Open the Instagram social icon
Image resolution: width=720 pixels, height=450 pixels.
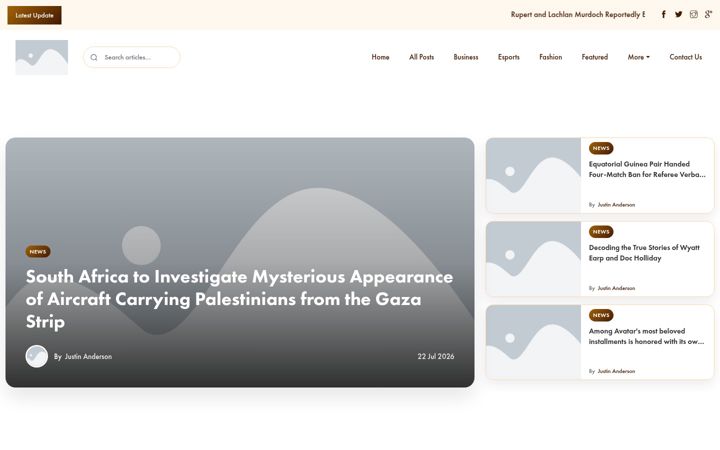coord(693,14)
